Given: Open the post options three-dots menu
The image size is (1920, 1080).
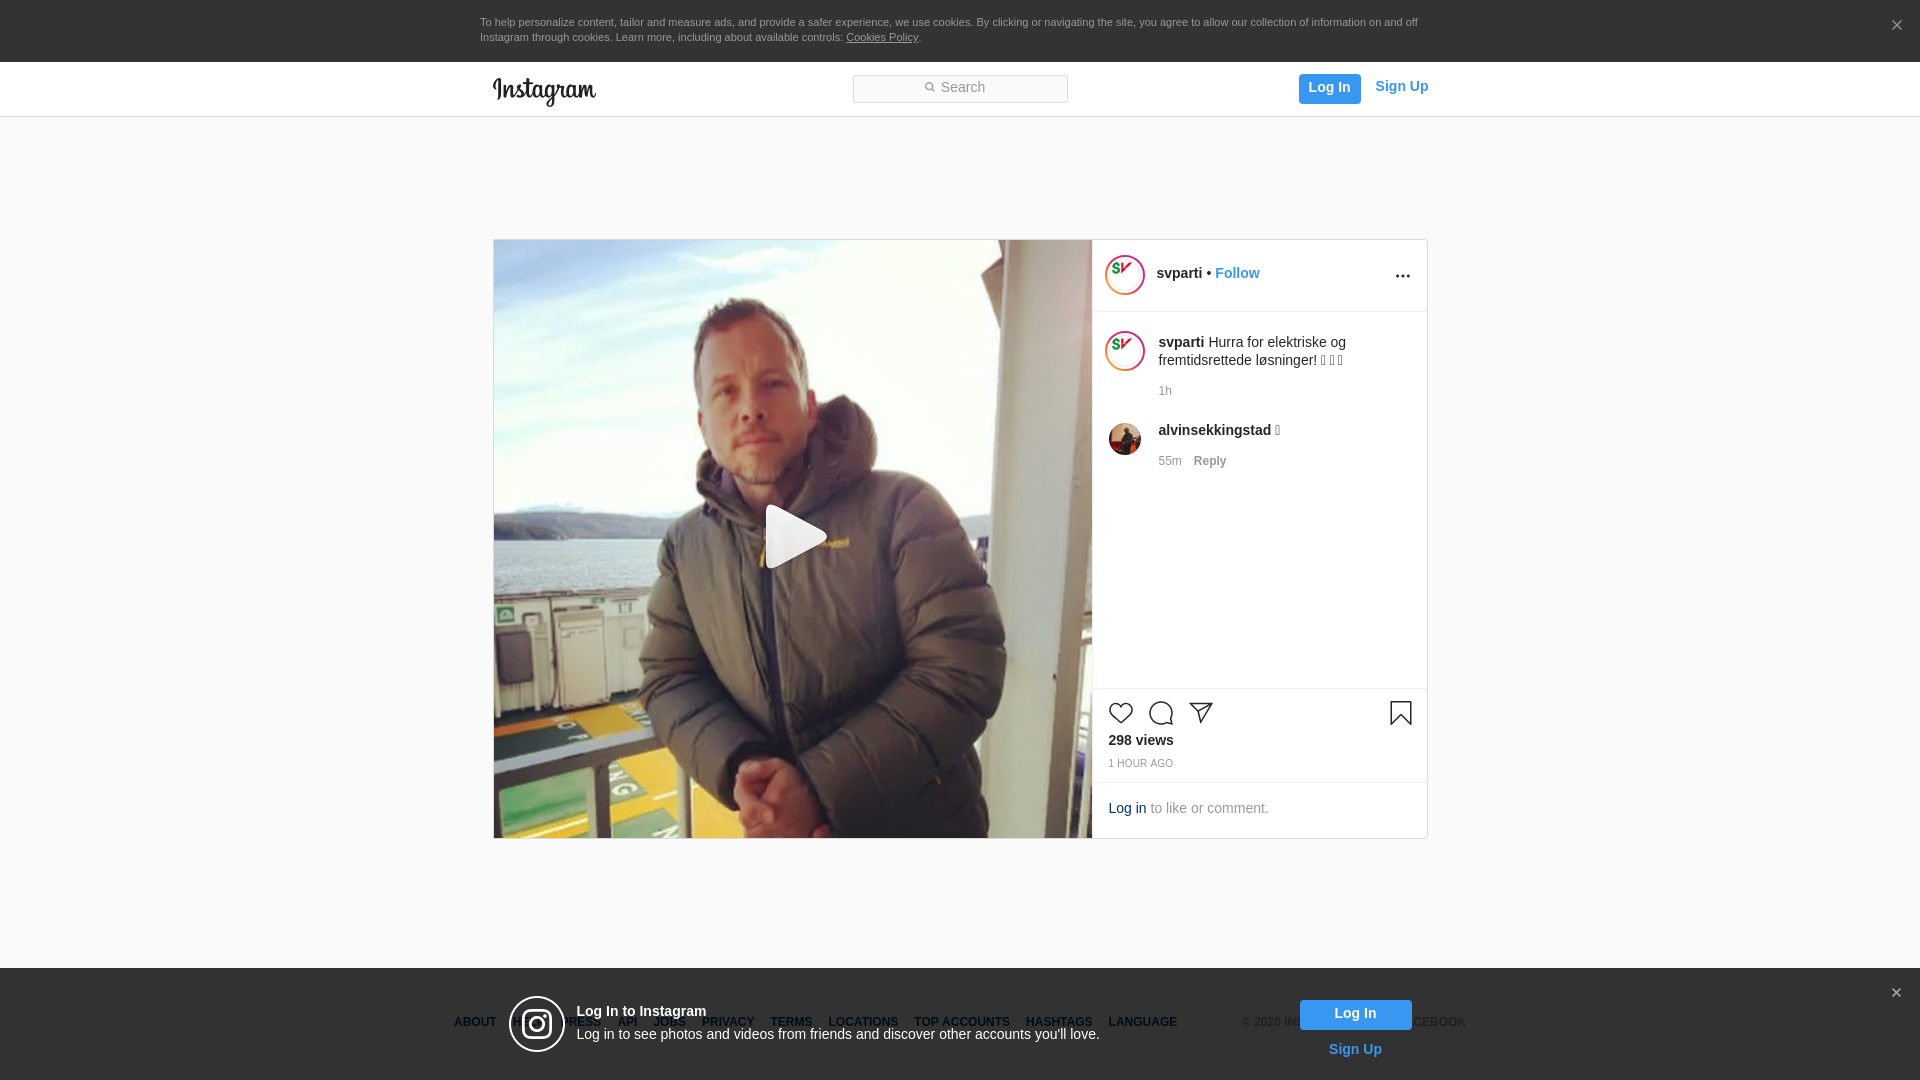Looking at the screenshot, I should click(x=1402, y=276).
